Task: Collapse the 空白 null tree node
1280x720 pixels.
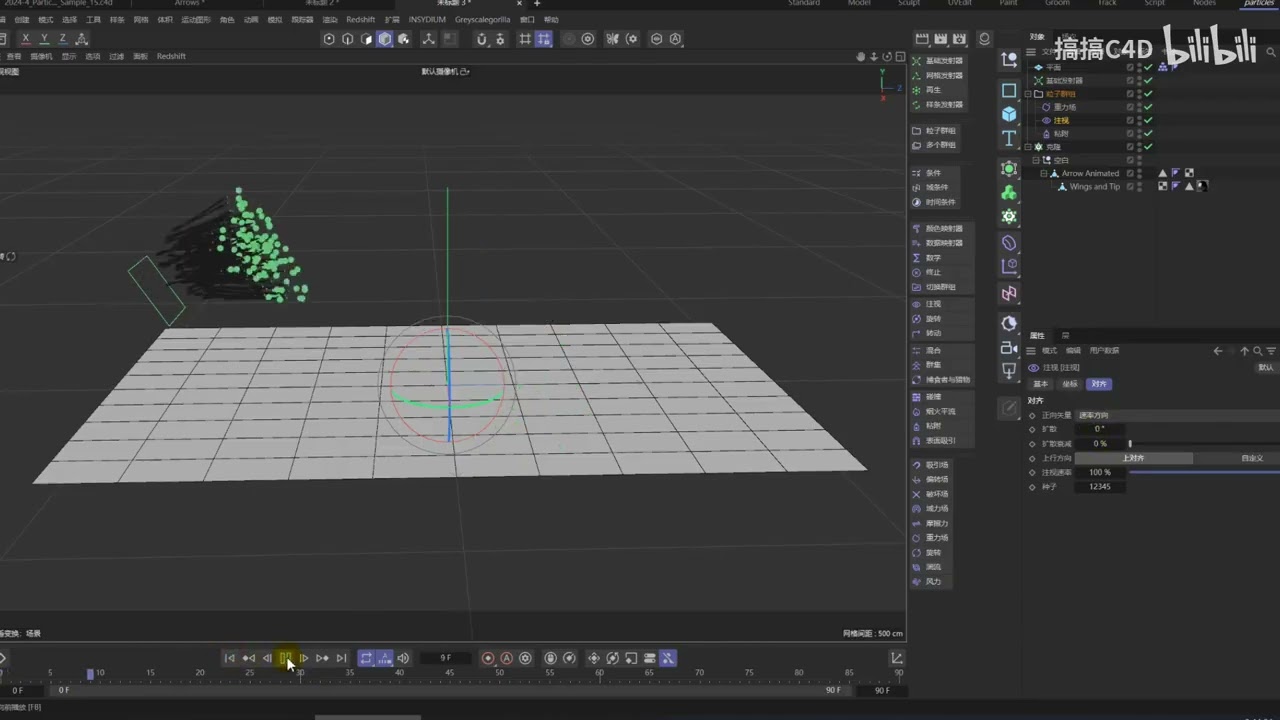Action: click(x=1036, y=160)
